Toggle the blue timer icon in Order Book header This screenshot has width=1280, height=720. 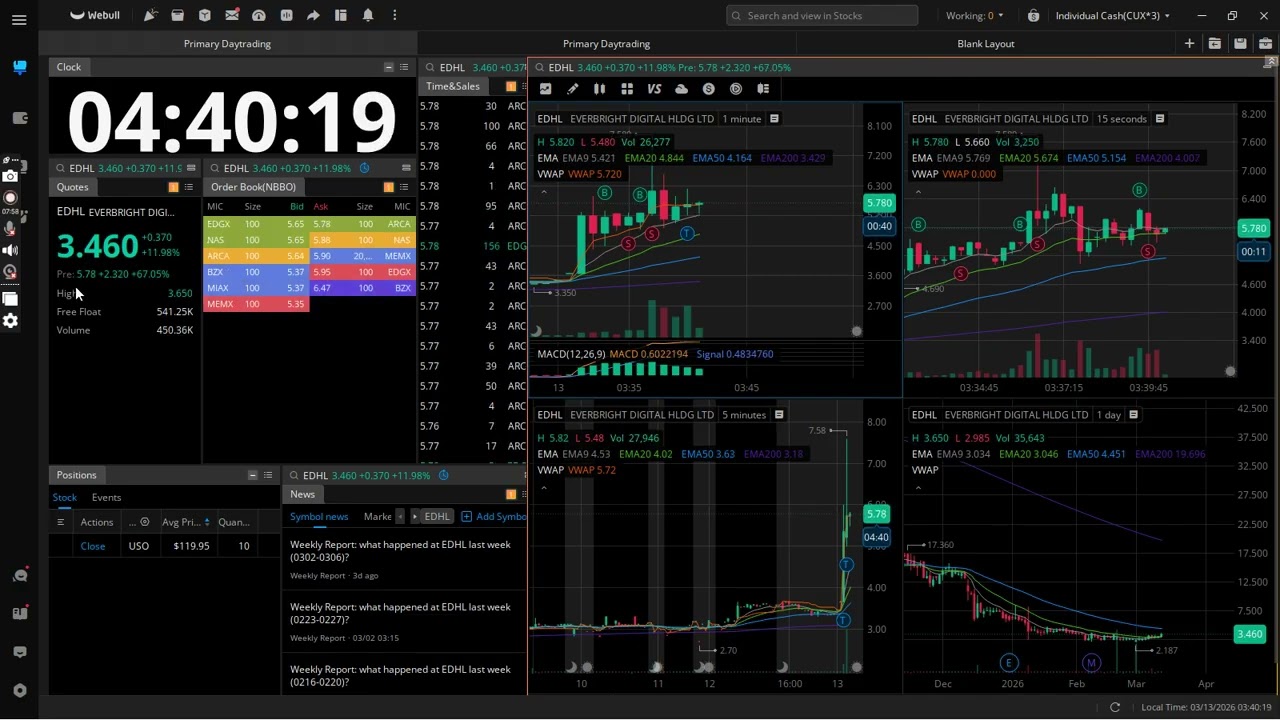coord(364,168)
